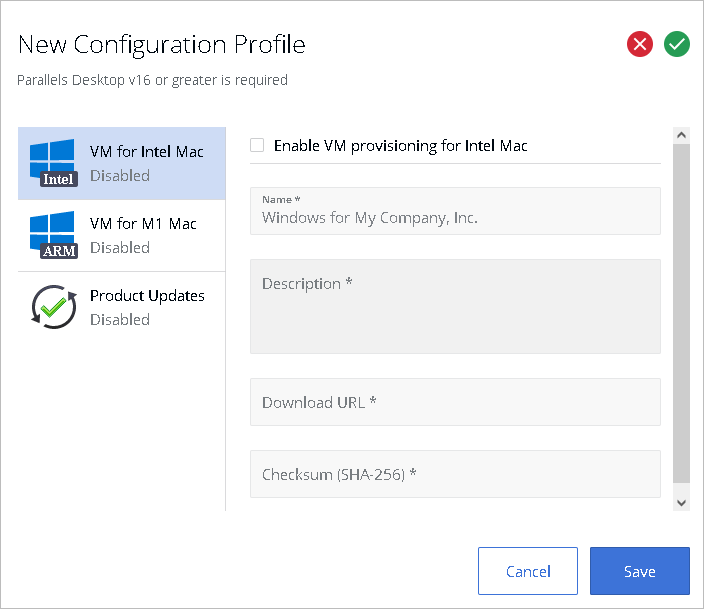
Task: Click the scrollbar up arrow
Action: tap(681, 135)
